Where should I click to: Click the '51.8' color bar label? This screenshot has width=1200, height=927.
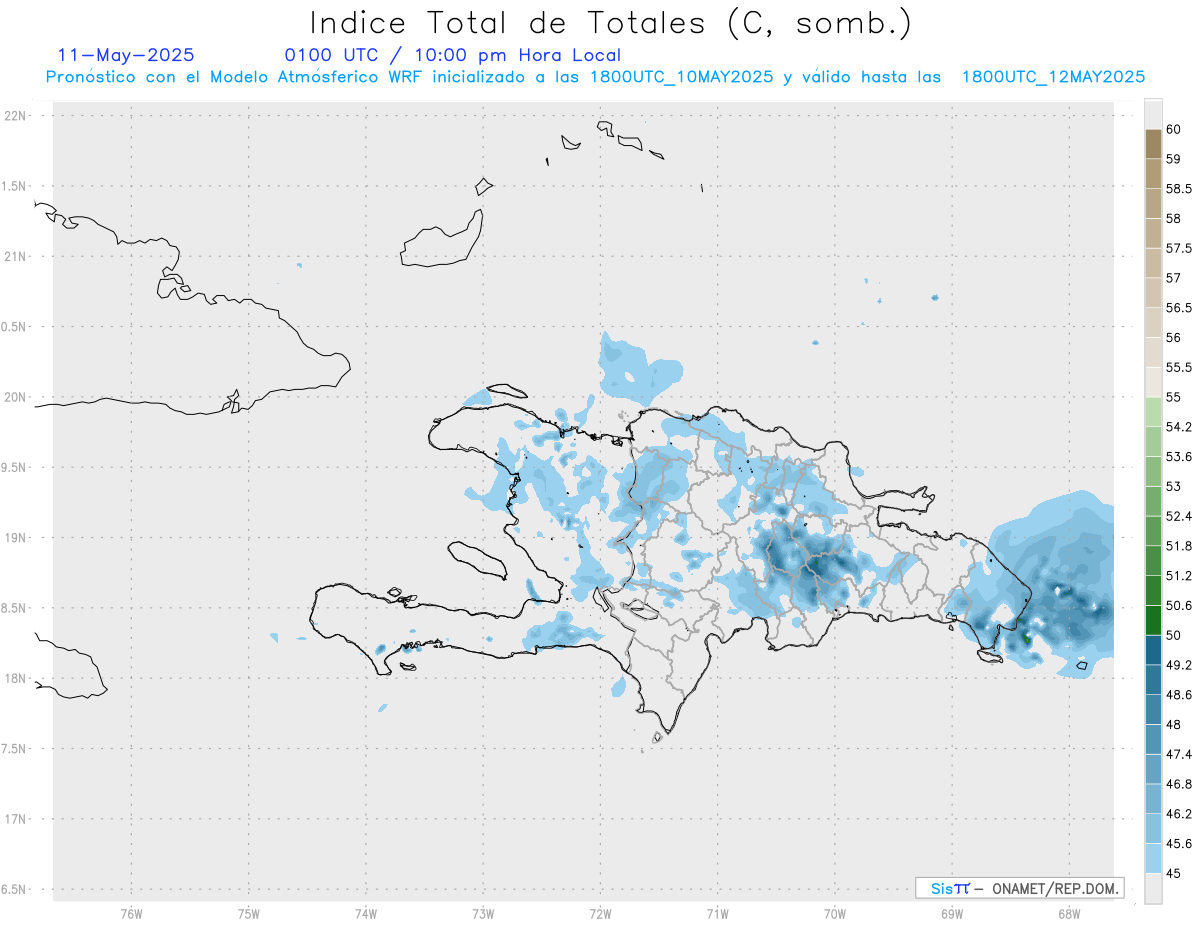(x=1178, y=545)
